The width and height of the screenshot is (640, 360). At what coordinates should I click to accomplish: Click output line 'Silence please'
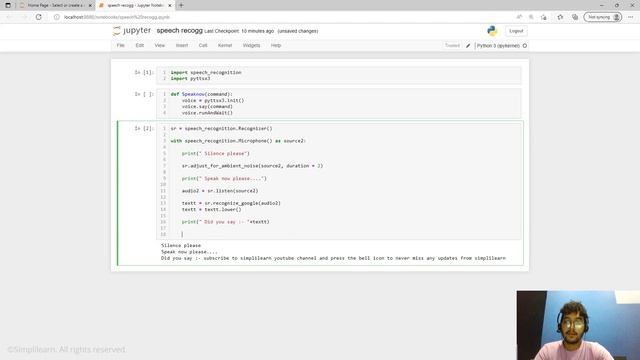pyautogui.click(x=181, y=245)
